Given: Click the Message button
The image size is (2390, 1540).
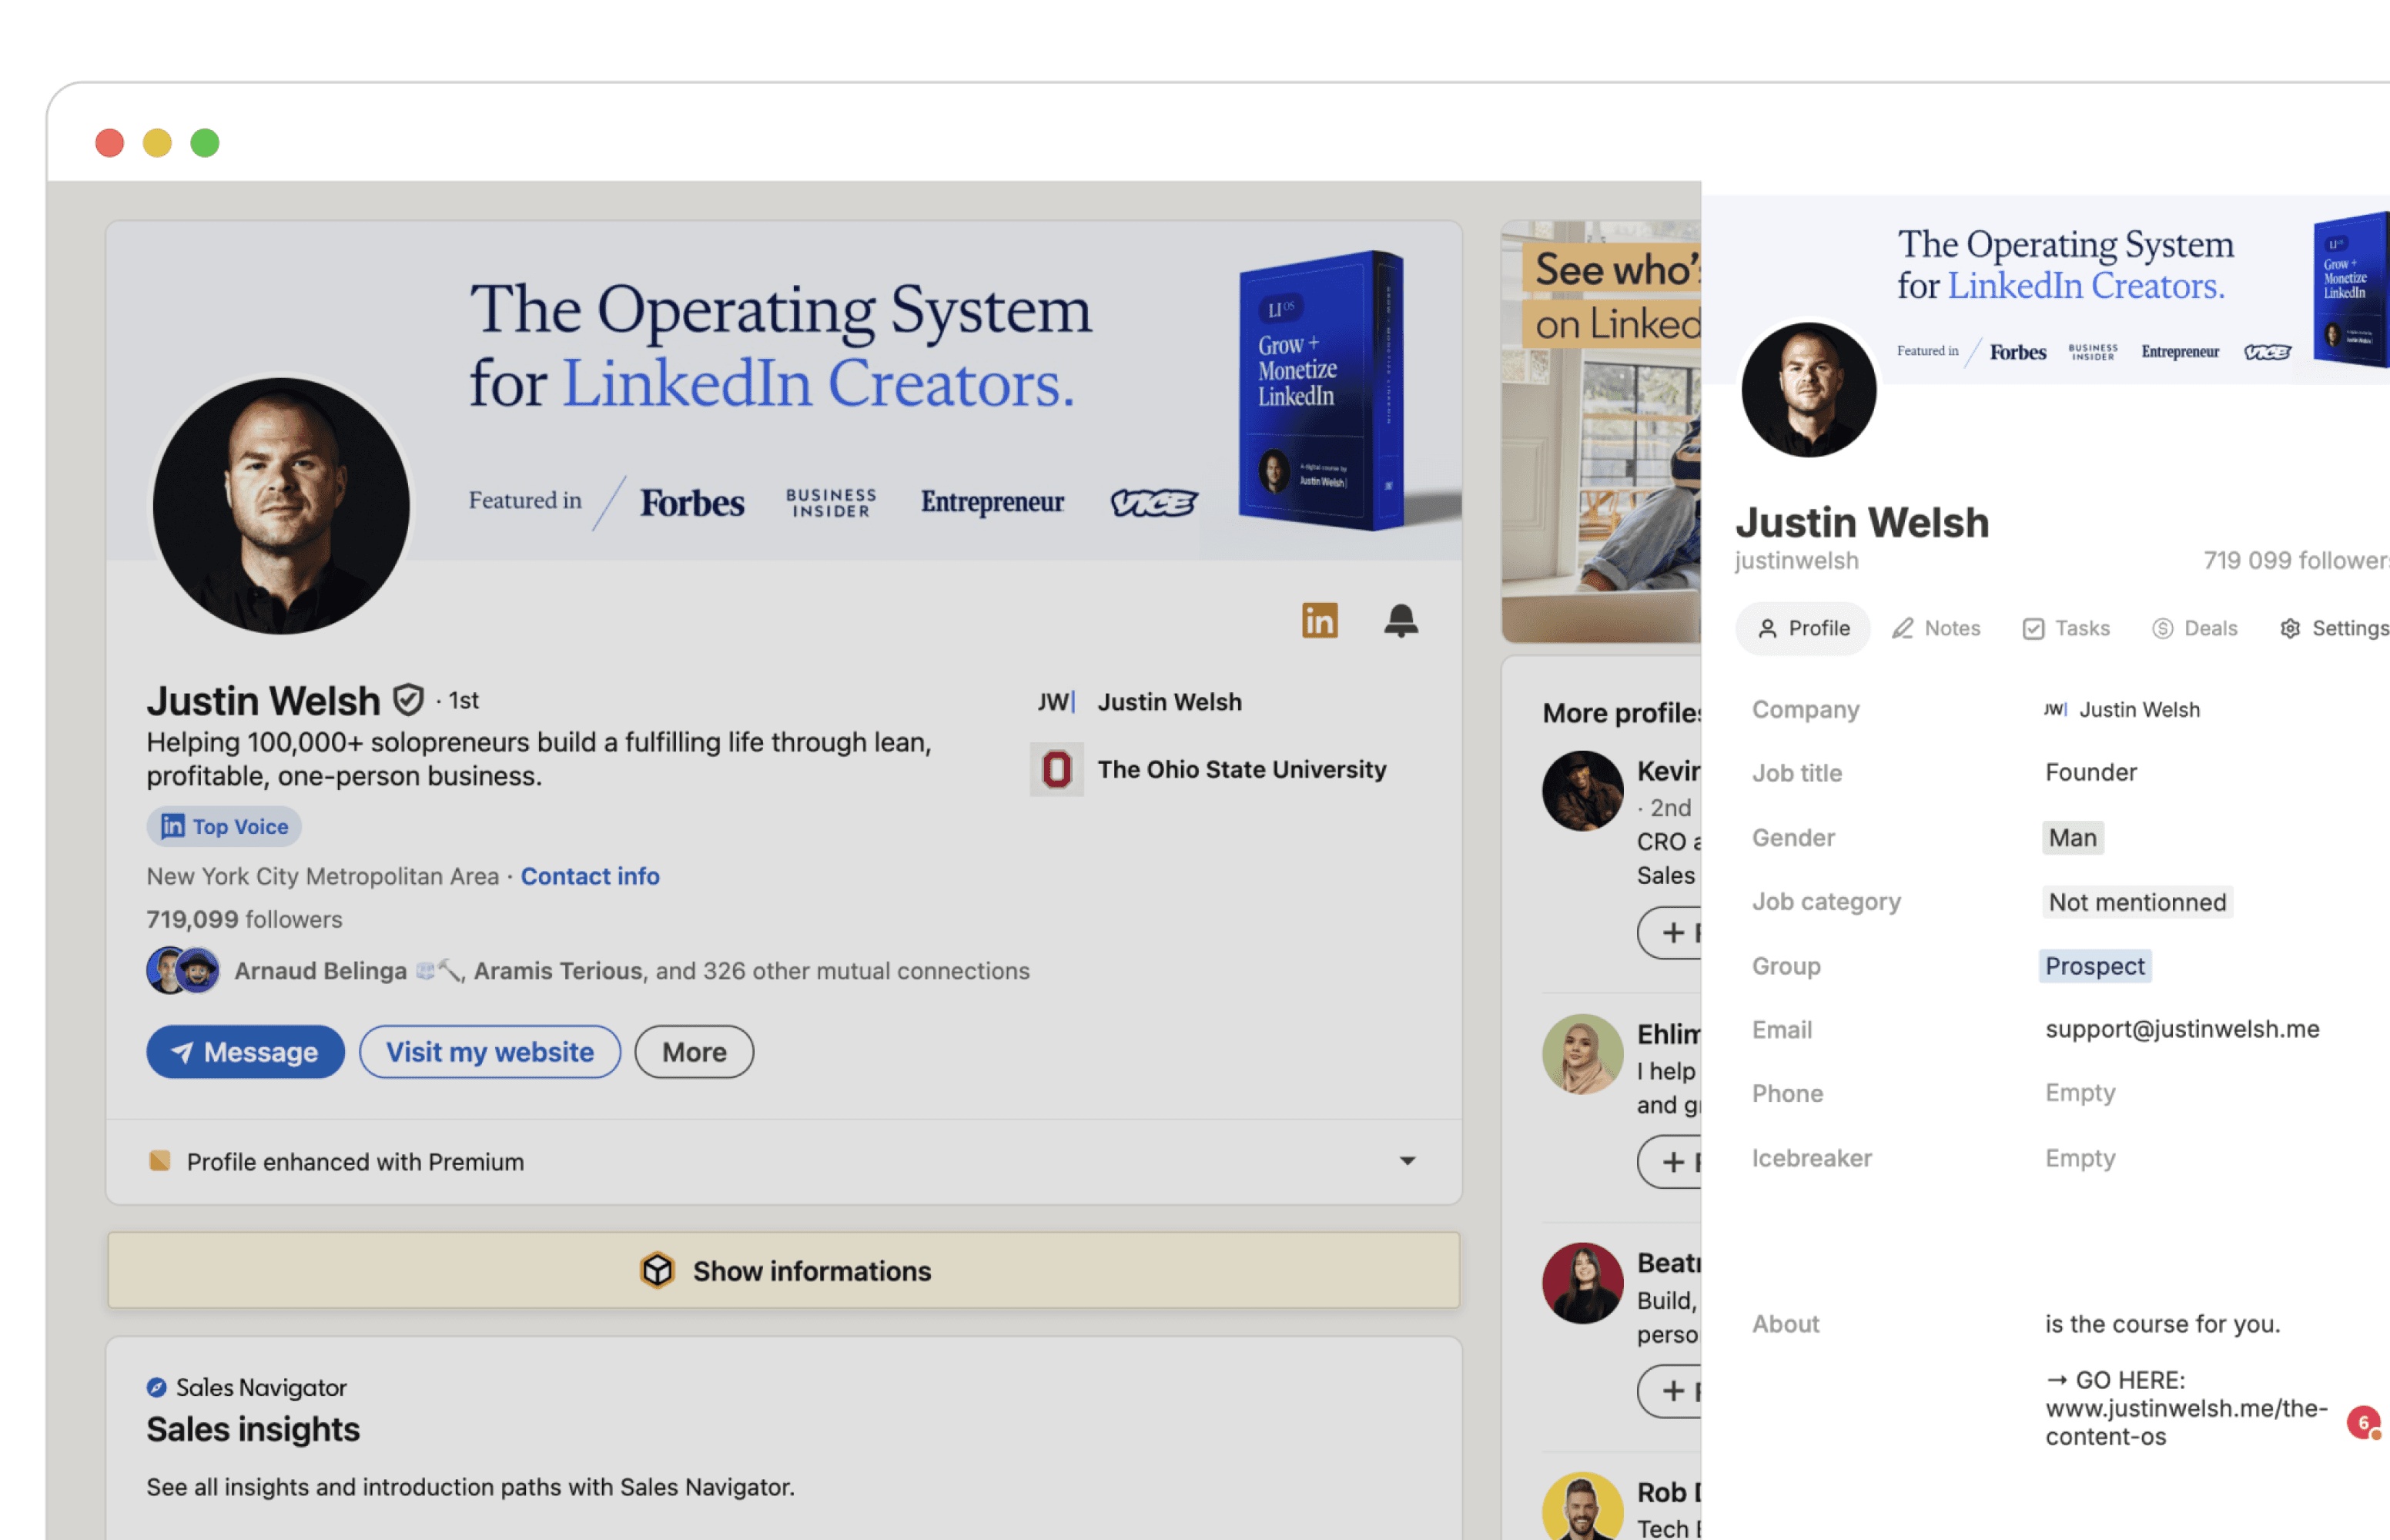Looking at the screenshot, I should pos(245,1052).
